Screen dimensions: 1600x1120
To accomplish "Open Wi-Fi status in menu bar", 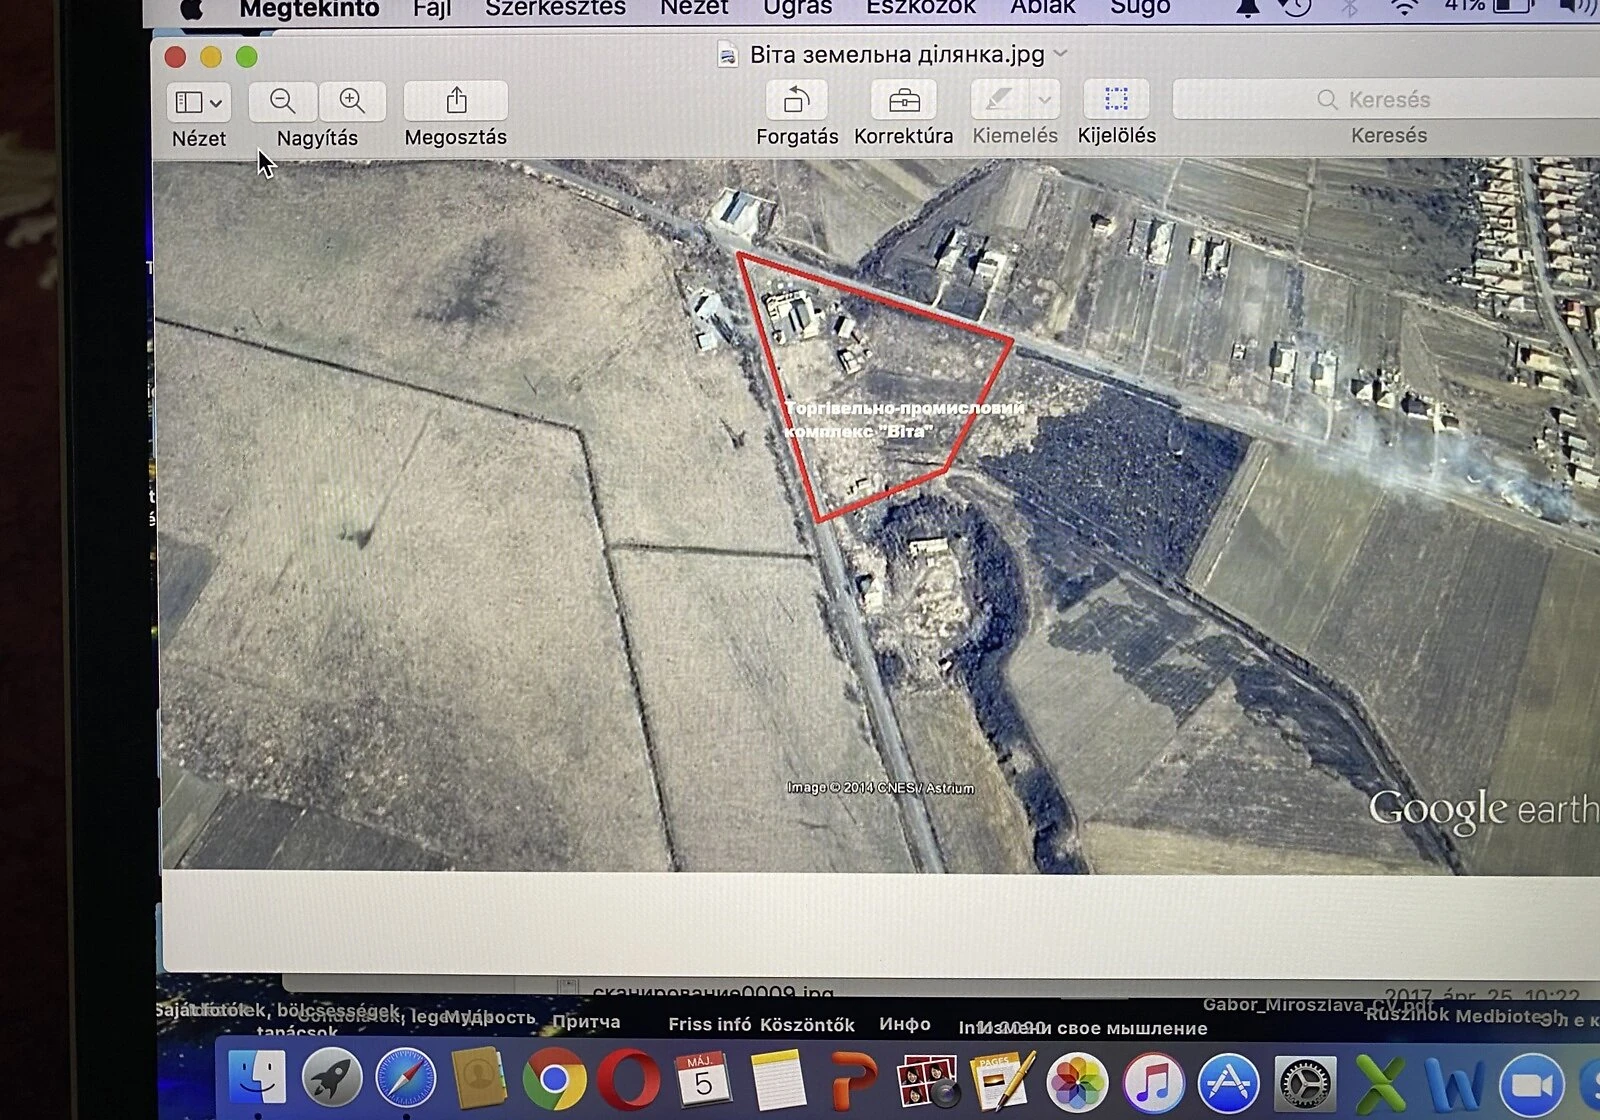I will [1405, 8].
